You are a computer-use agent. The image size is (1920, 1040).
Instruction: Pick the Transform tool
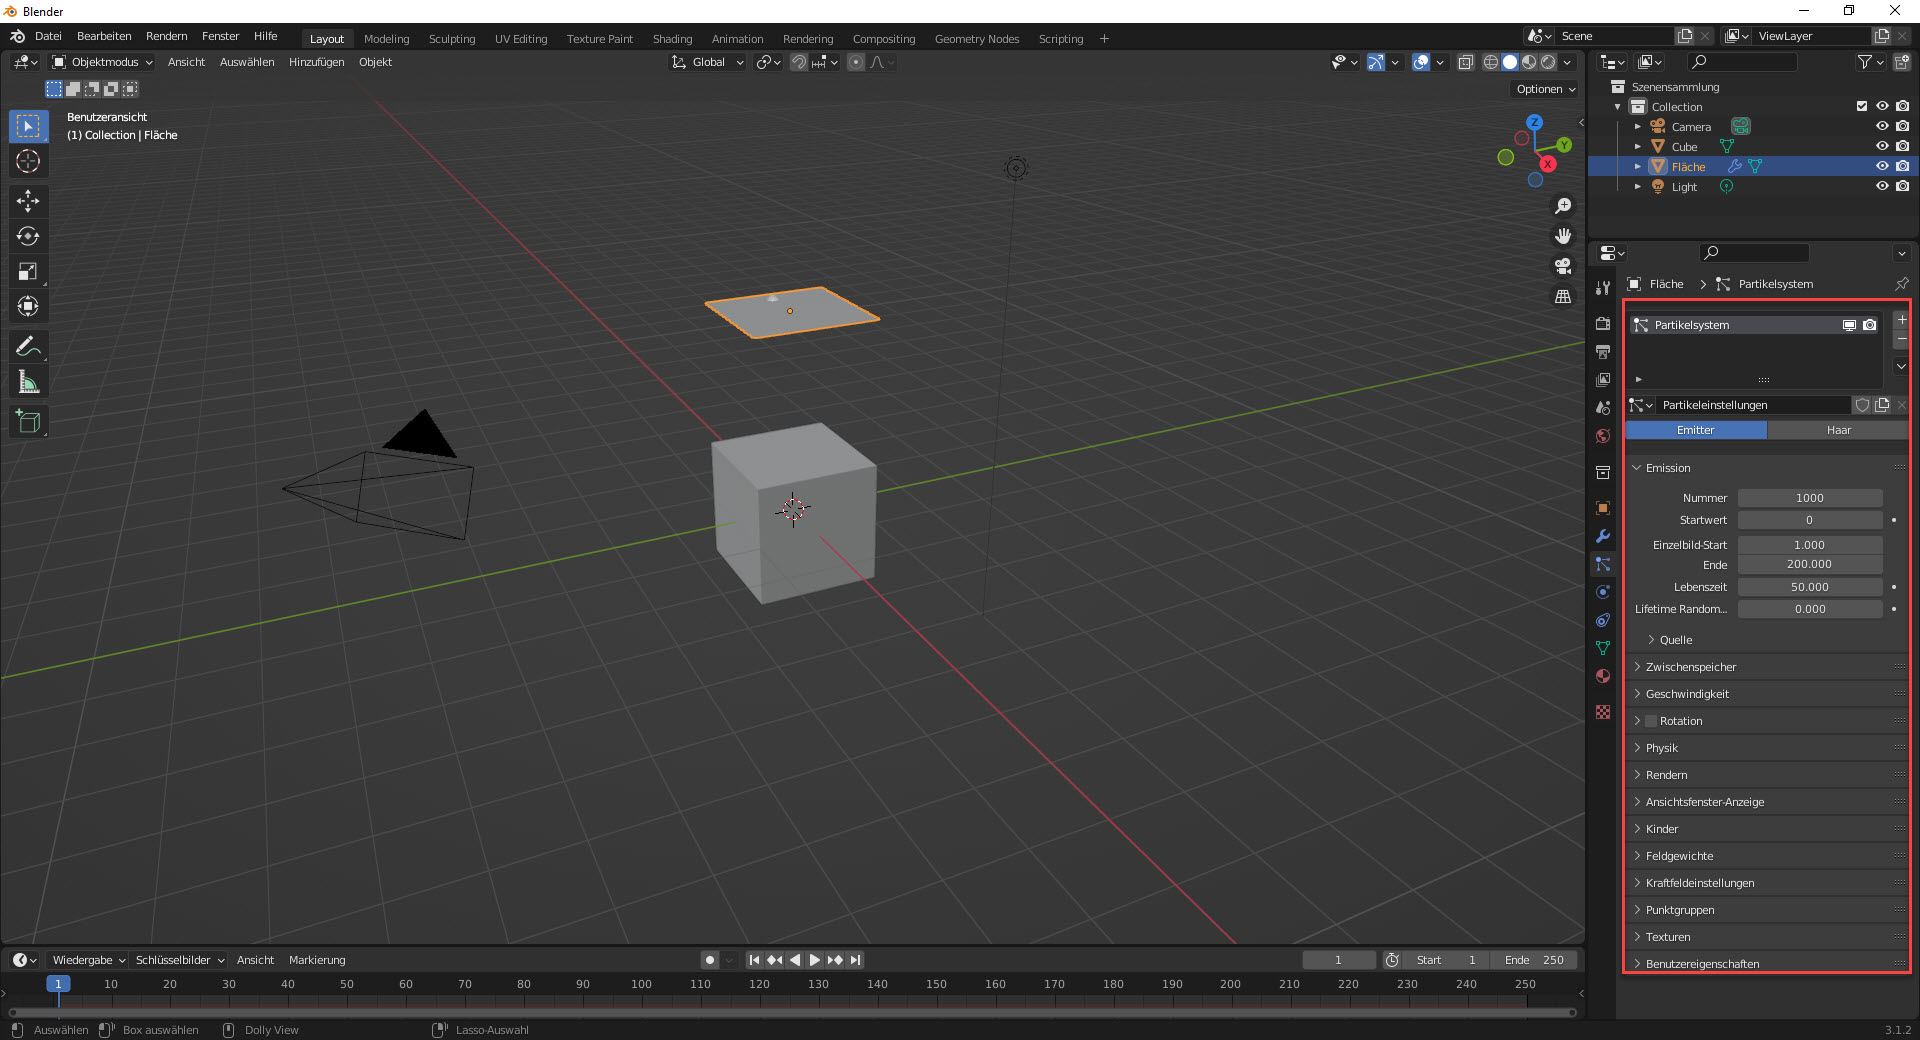point(28,306)
